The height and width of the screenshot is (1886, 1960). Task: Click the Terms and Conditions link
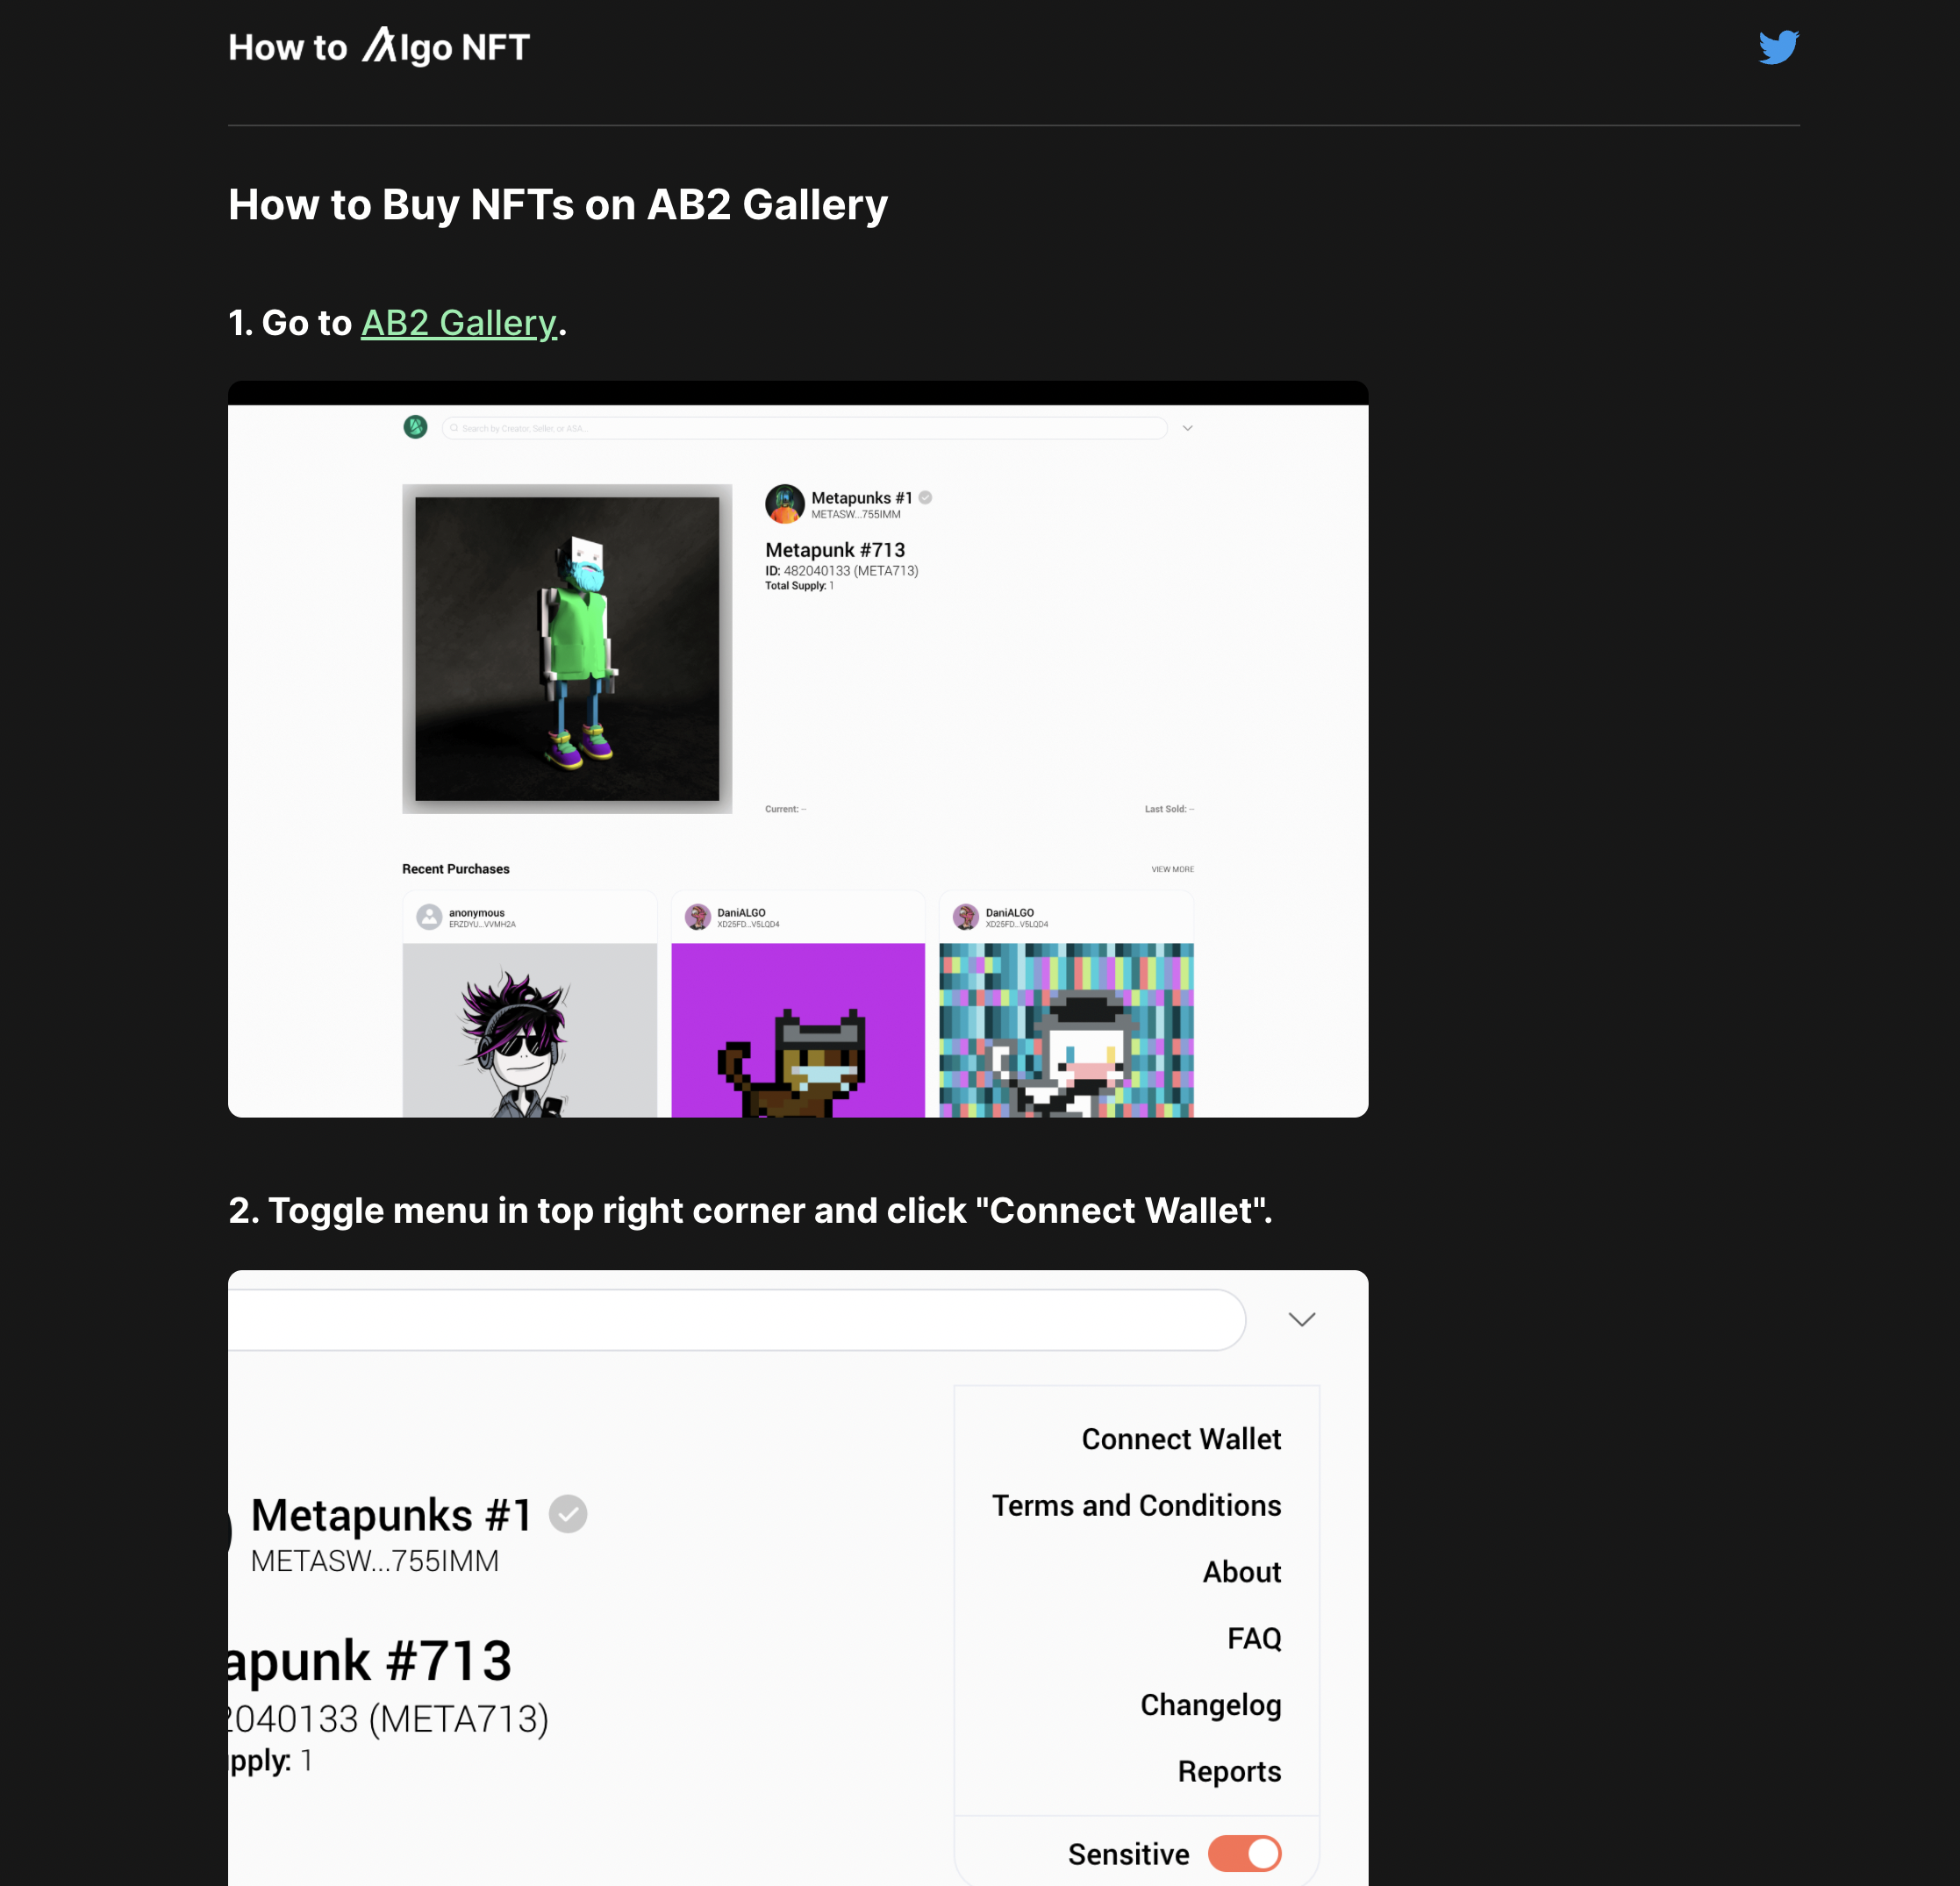pyautogui.click(x=1138, y=1506)
